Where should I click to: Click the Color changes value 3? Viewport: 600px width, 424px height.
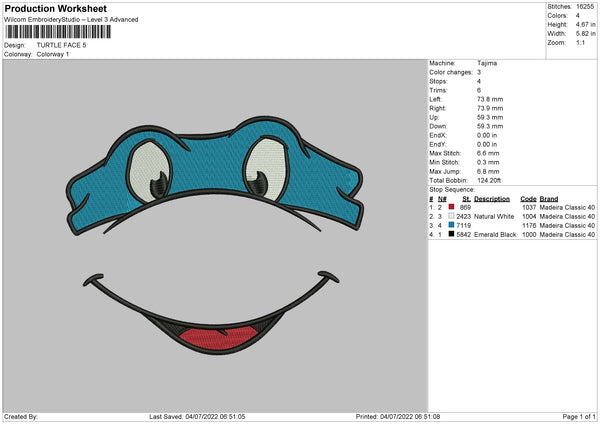pyautogui.click(x=479, y=72)
